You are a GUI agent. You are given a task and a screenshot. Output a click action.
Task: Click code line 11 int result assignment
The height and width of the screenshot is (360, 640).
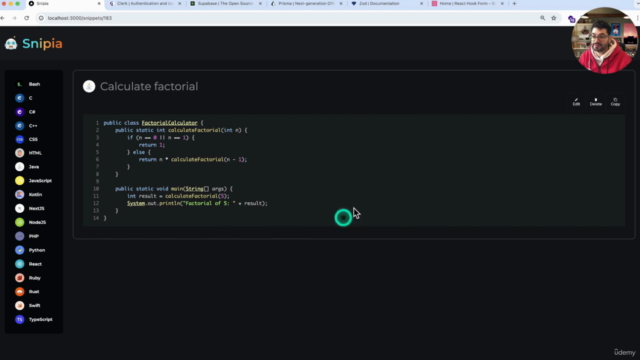[x=178, y=196]
